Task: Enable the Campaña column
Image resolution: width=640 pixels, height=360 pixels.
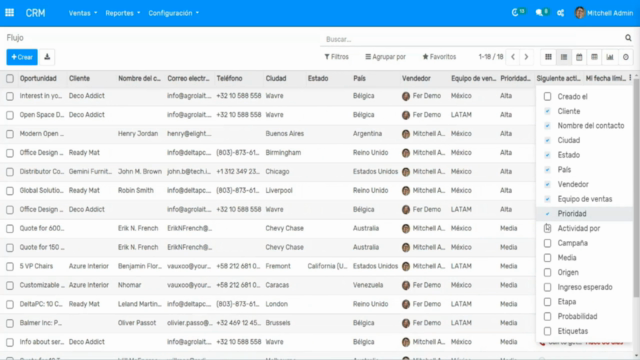Action: click(547, 243)
